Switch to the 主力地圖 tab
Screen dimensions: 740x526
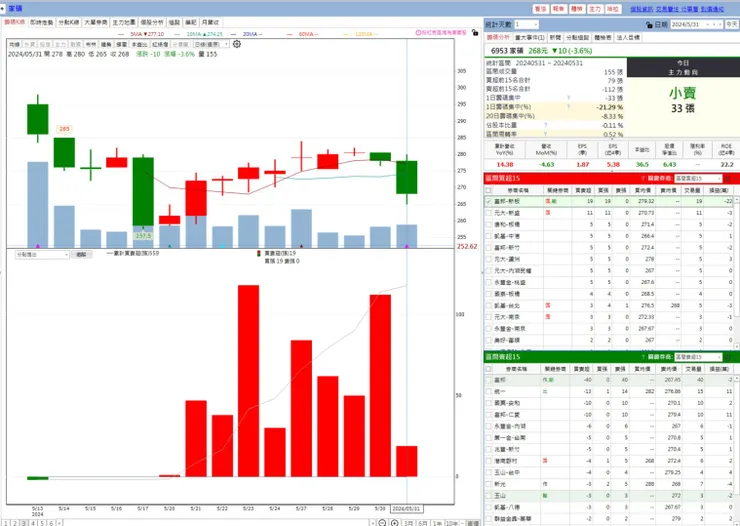124,22
